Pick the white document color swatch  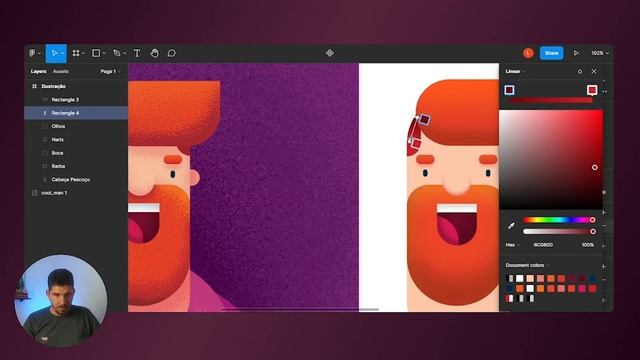click(519, 278)
